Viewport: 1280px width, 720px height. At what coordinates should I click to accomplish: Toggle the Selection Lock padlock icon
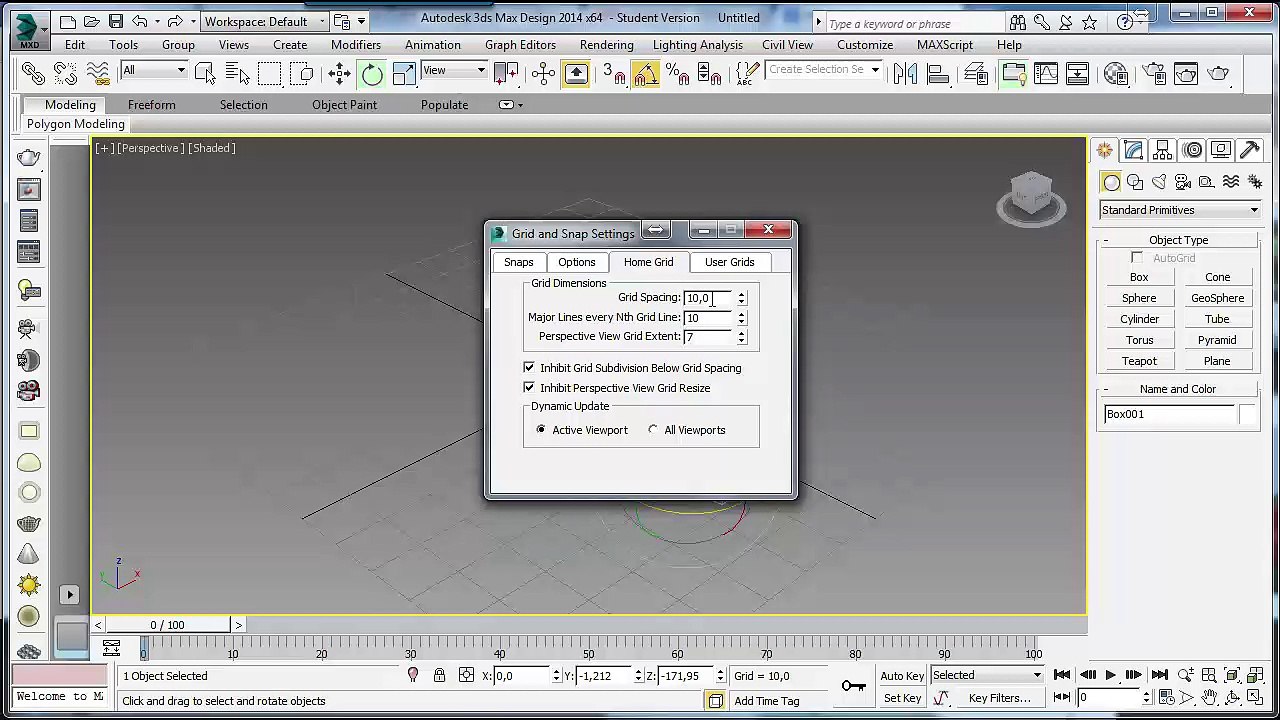(439, 676)
